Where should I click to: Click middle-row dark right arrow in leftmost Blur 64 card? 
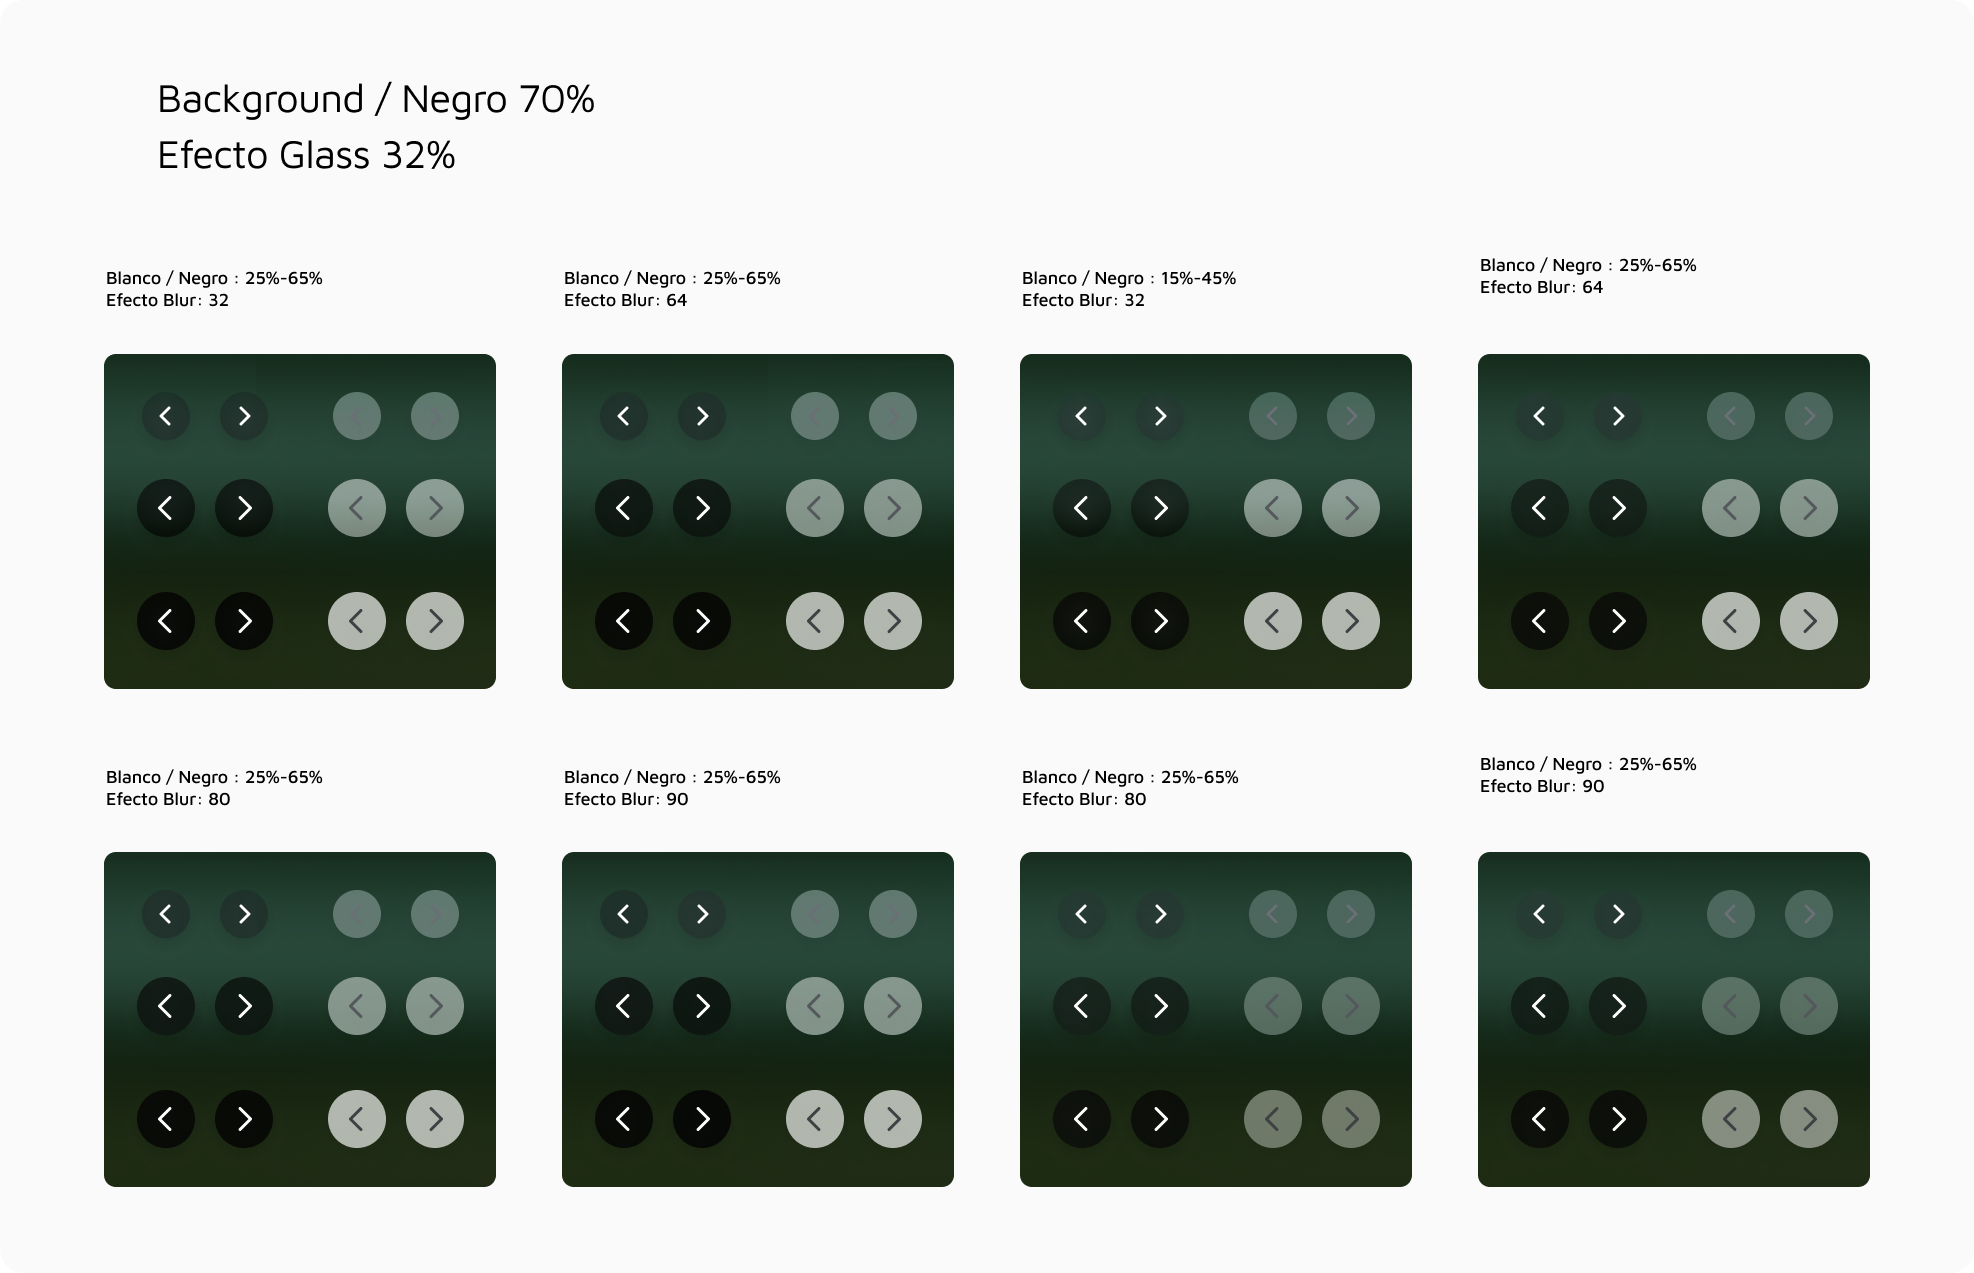702,508
